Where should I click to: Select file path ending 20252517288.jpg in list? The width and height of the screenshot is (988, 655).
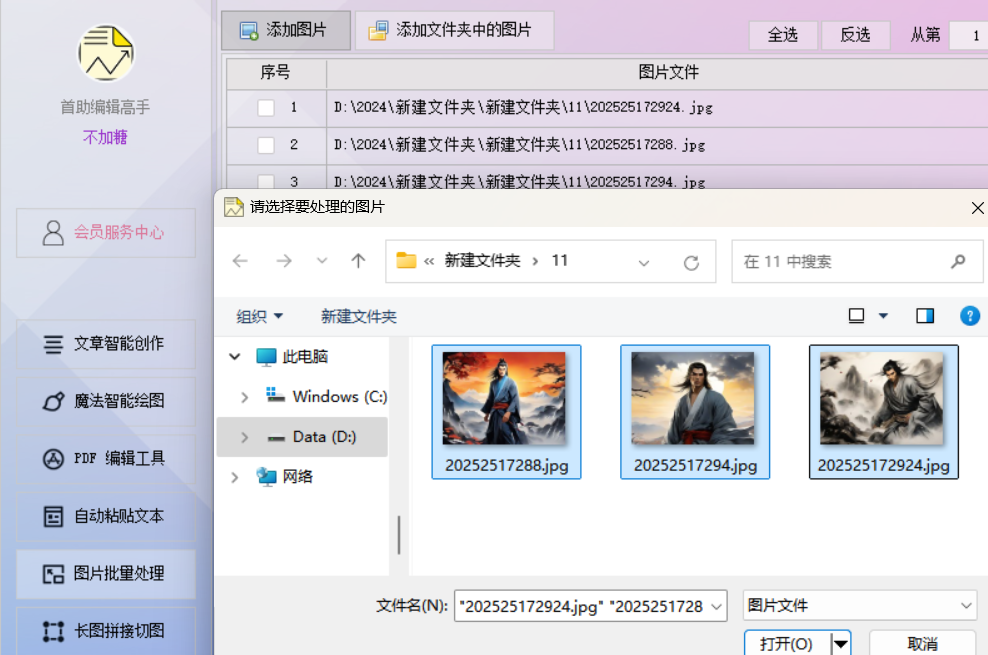point(519,145)
